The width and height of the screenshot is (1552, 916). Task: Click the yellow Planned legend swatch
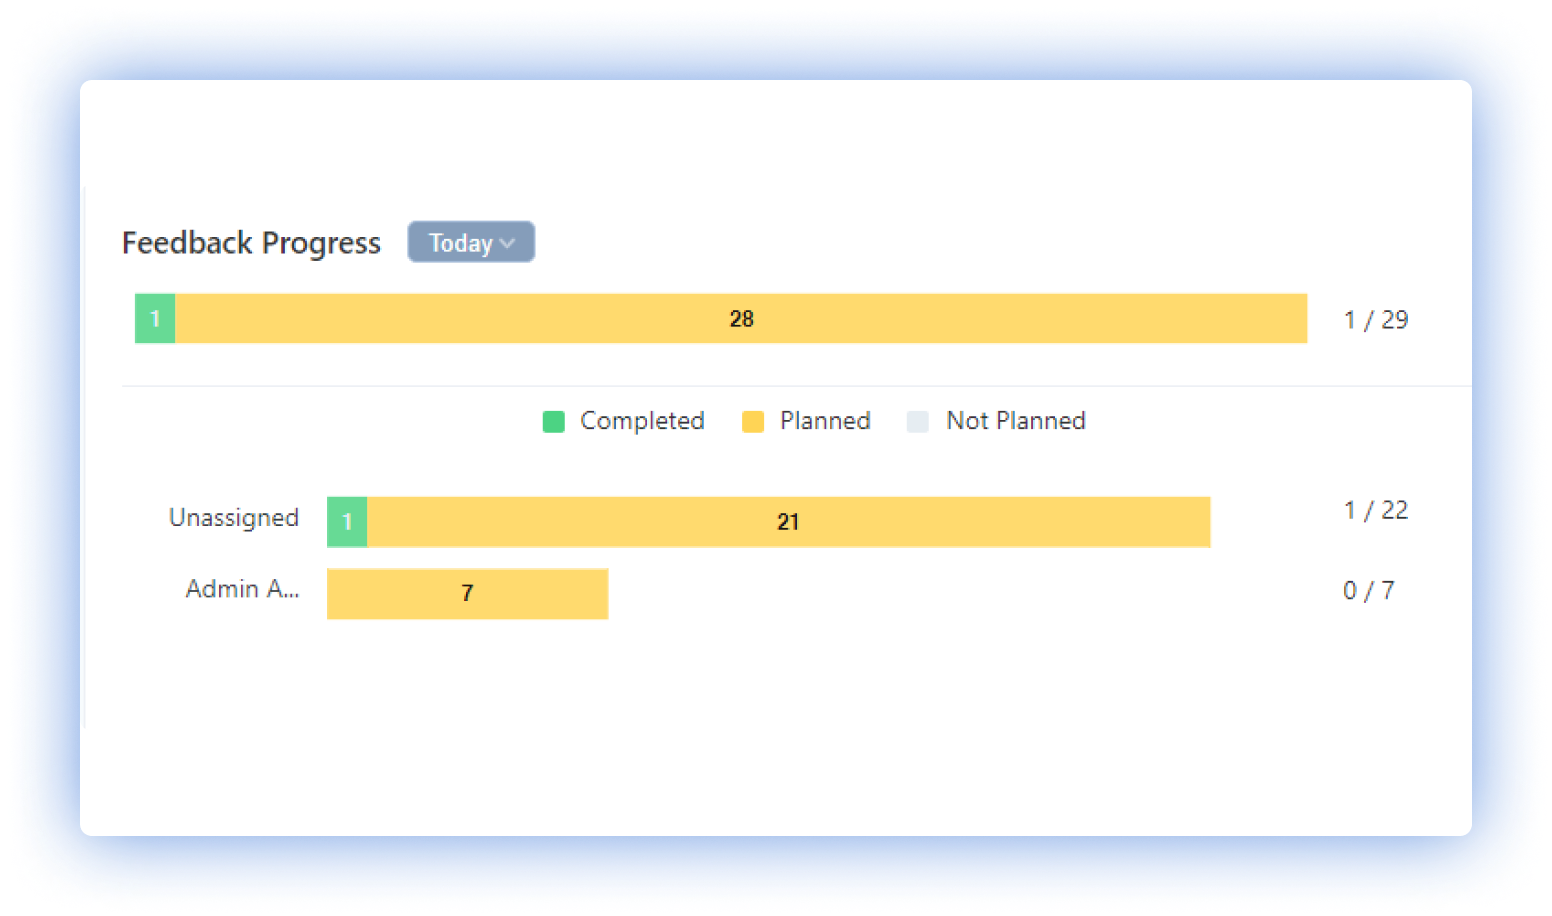pos(753,422)
